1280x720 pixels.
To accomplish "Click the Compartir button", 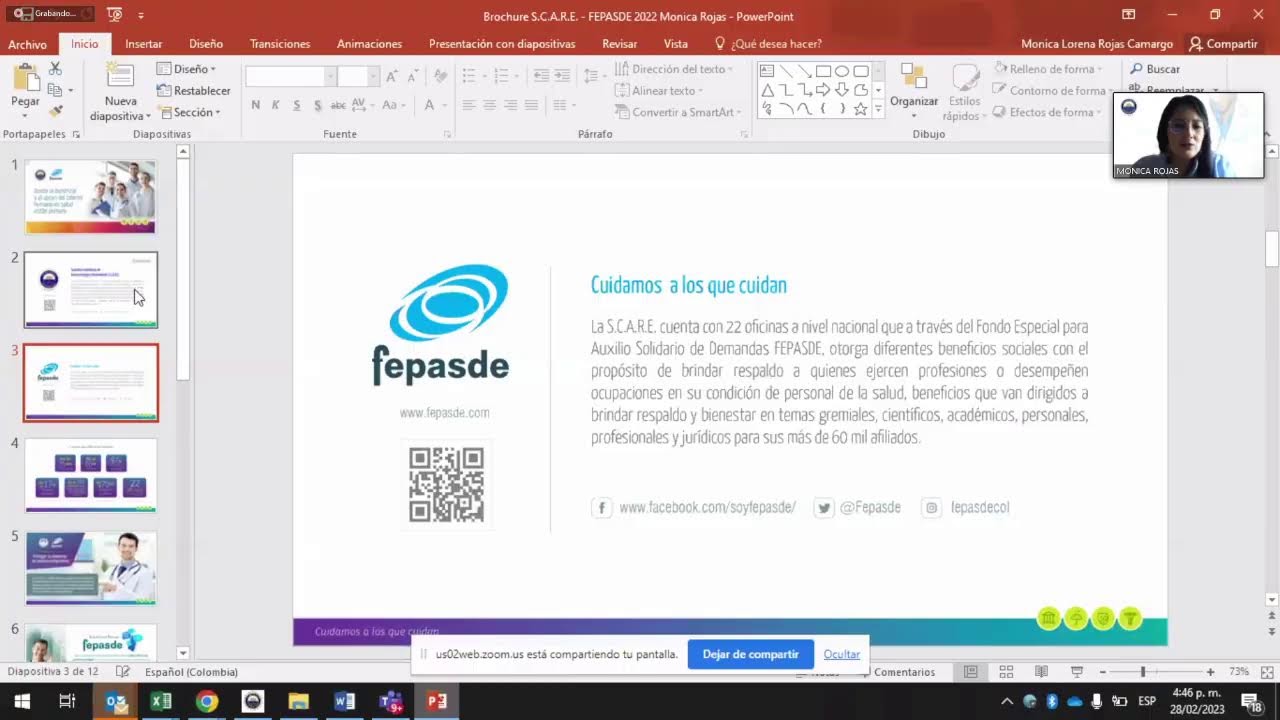I will pos(1223,44).
